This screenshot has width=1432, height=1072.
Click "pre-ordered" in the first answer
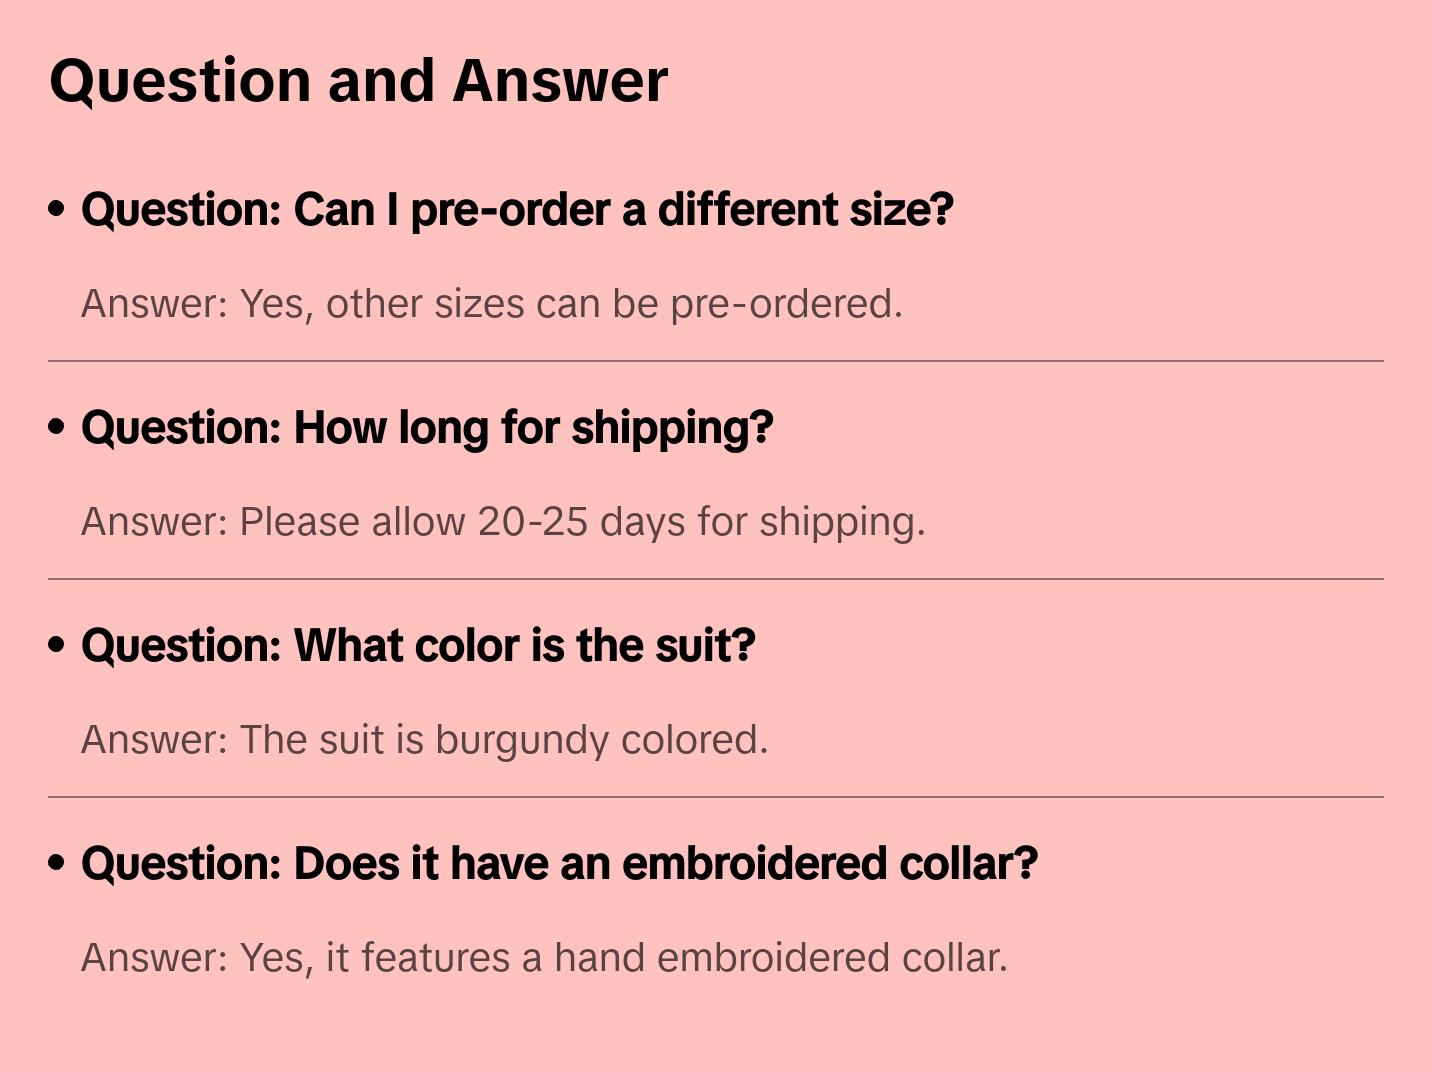[786, 304]
